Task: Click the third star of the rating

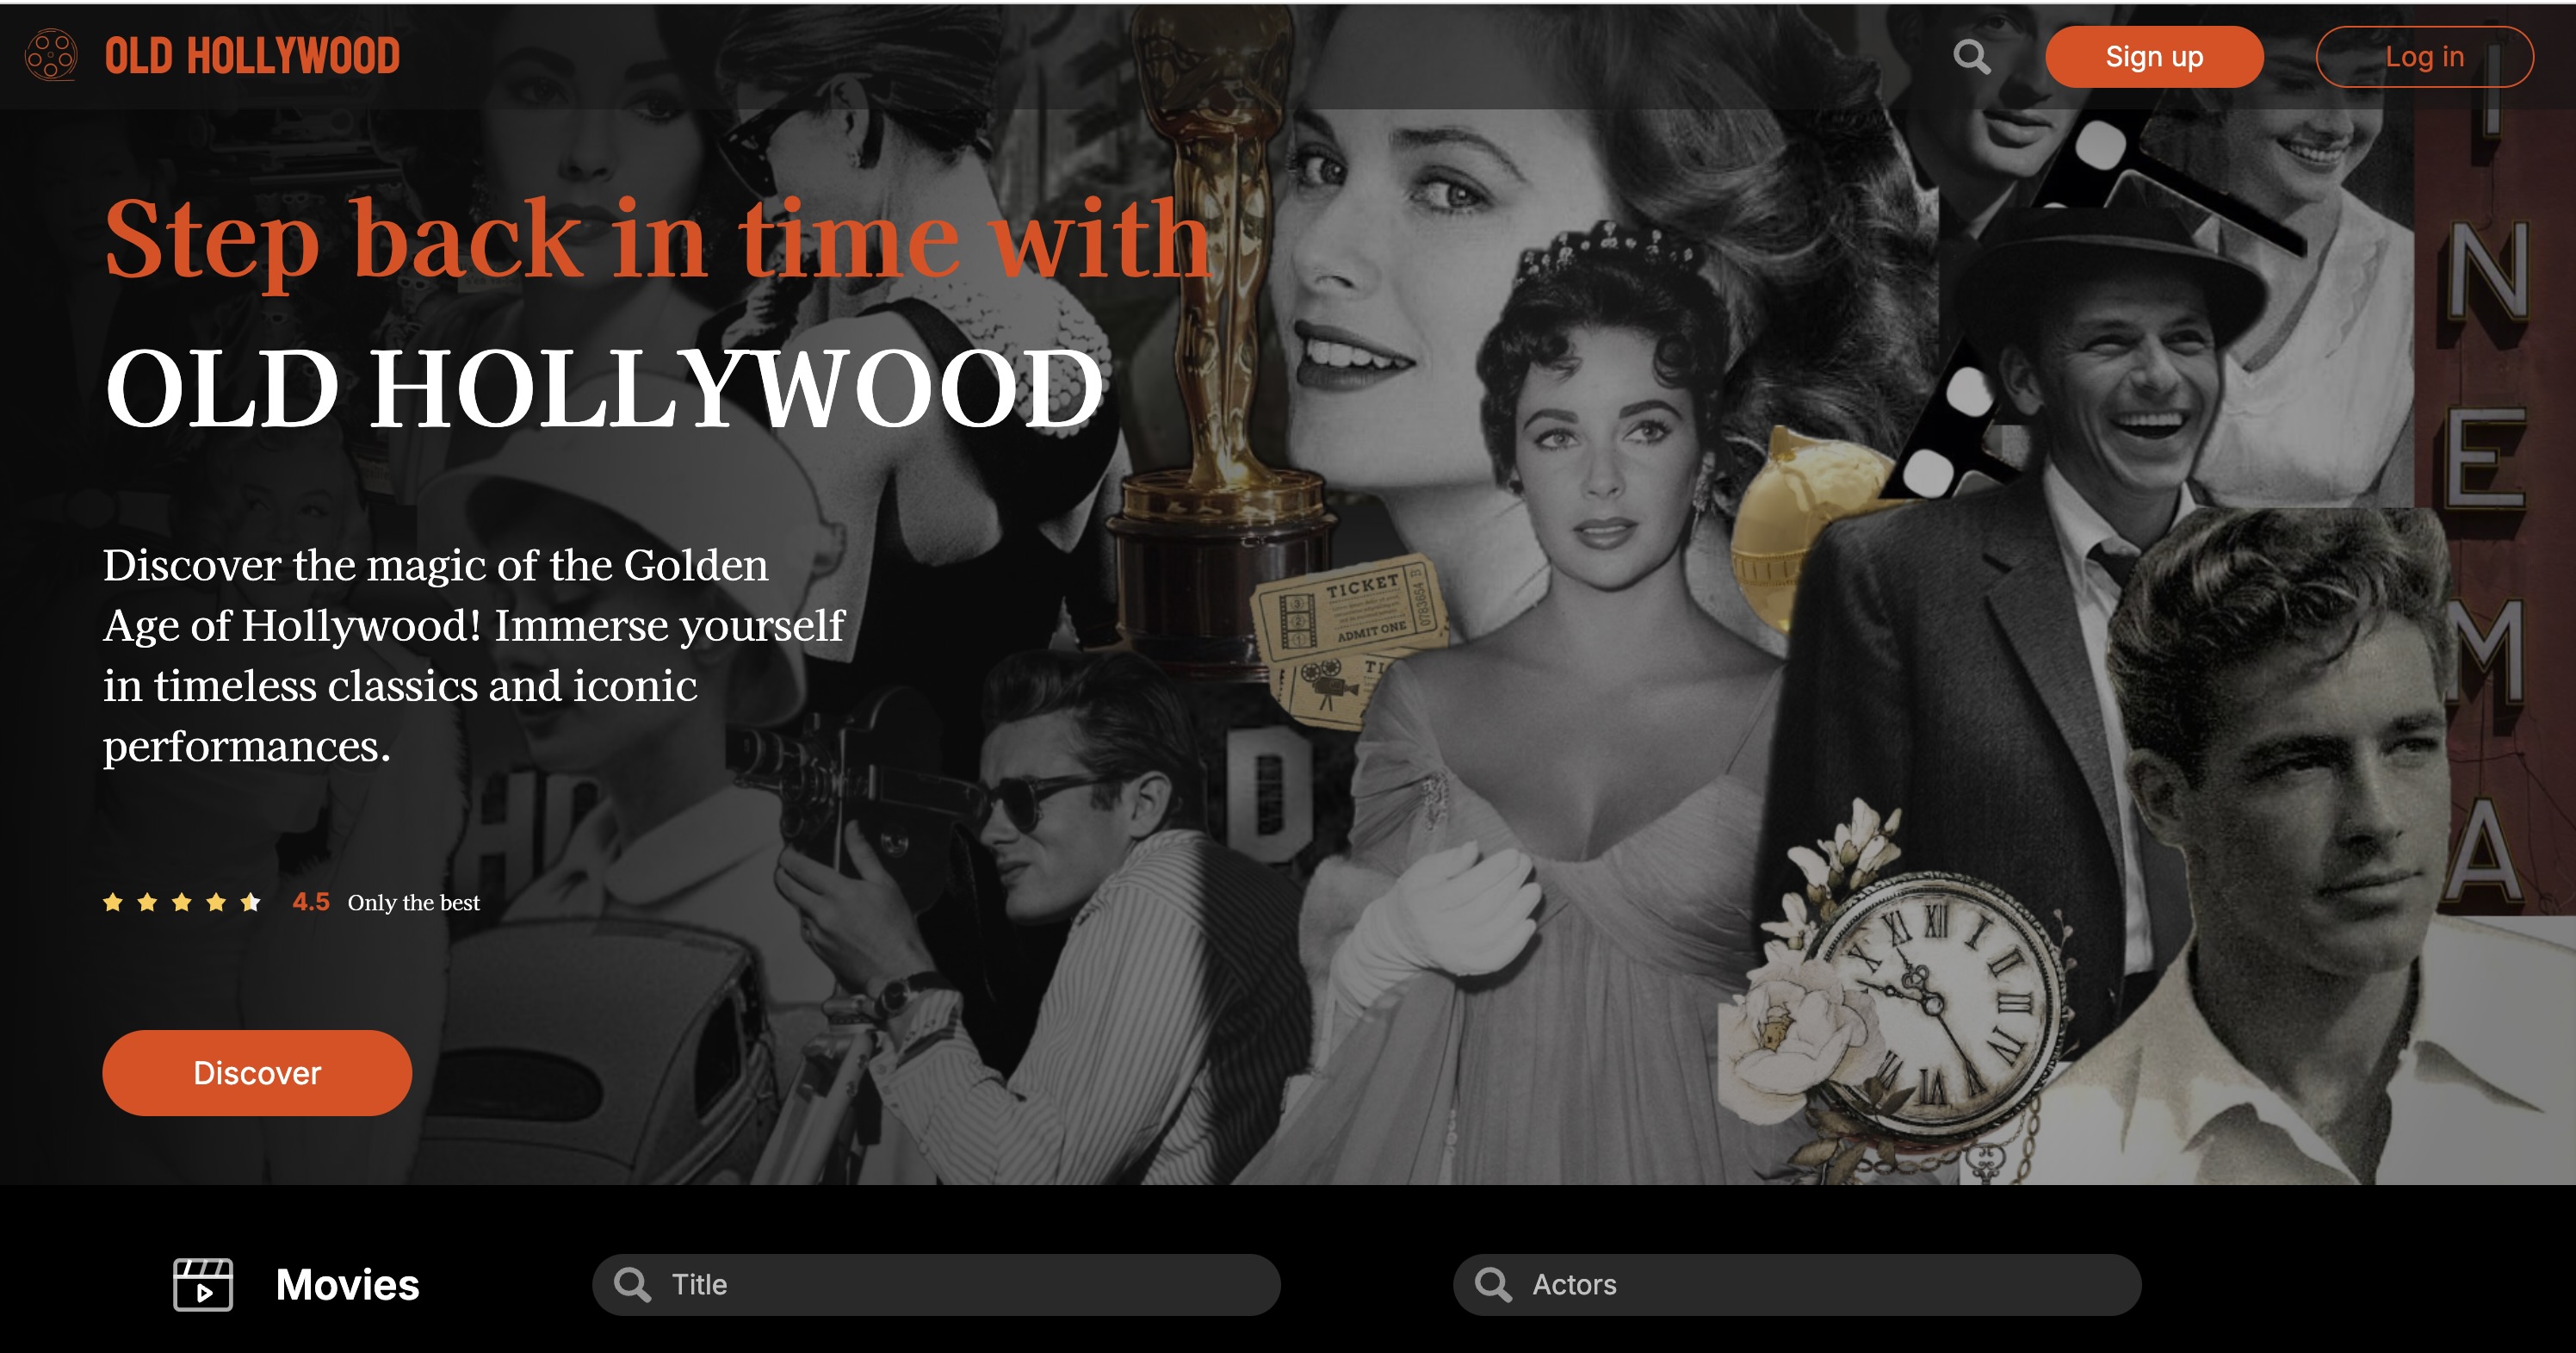Action: click(182, 903)
